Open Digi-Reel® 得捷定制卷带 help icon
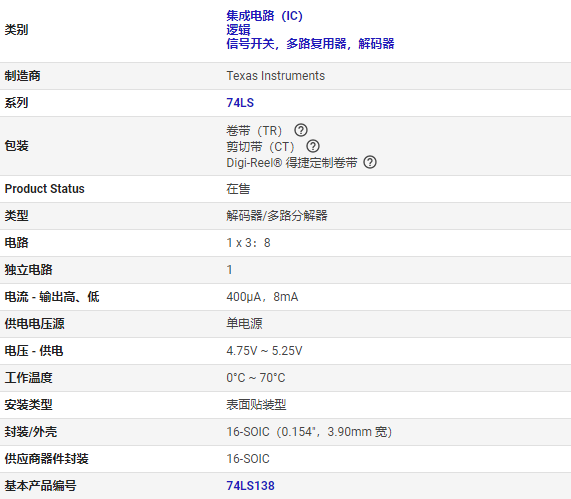The image size is (571, 499). [370, 162]
